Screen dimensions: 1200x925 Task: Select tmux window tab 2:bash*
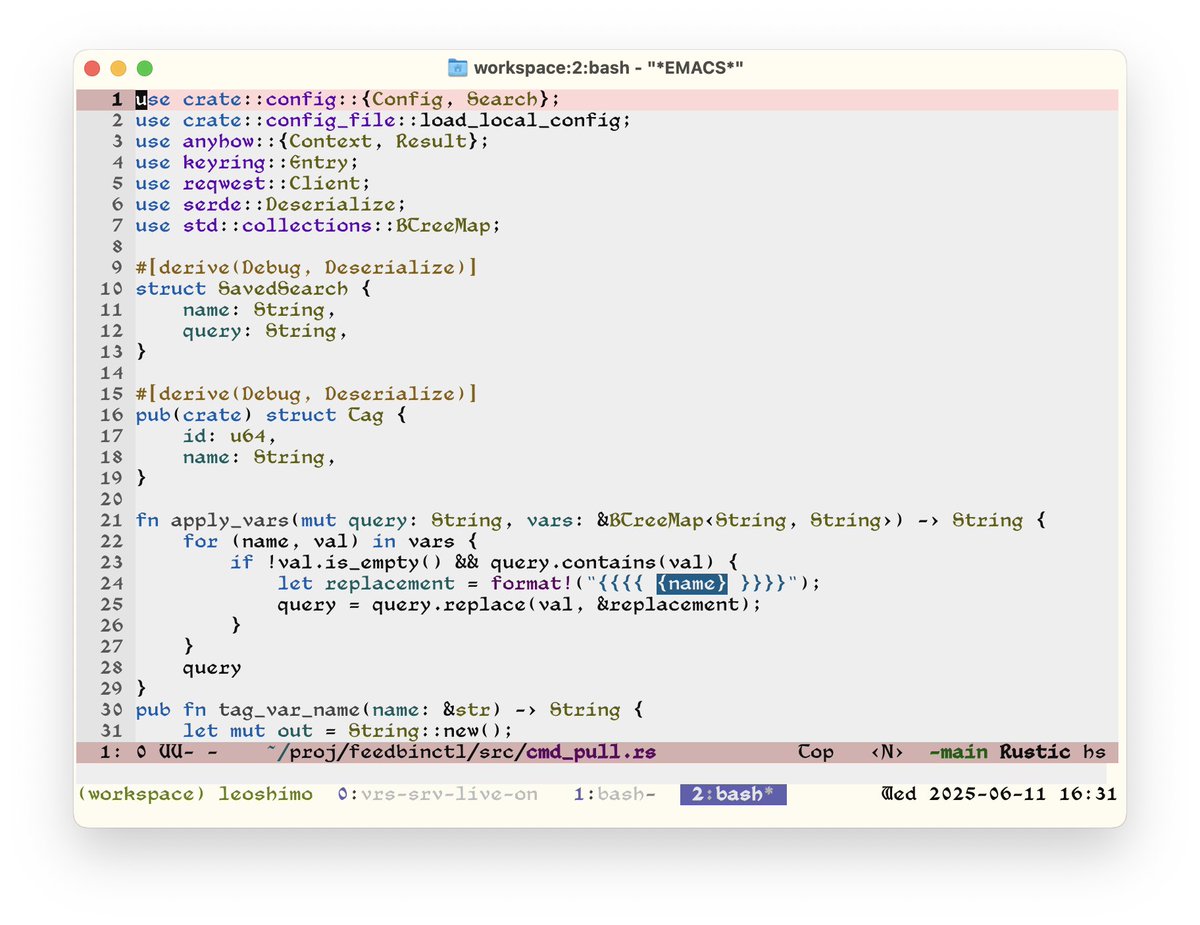click(x=732, y=794)
